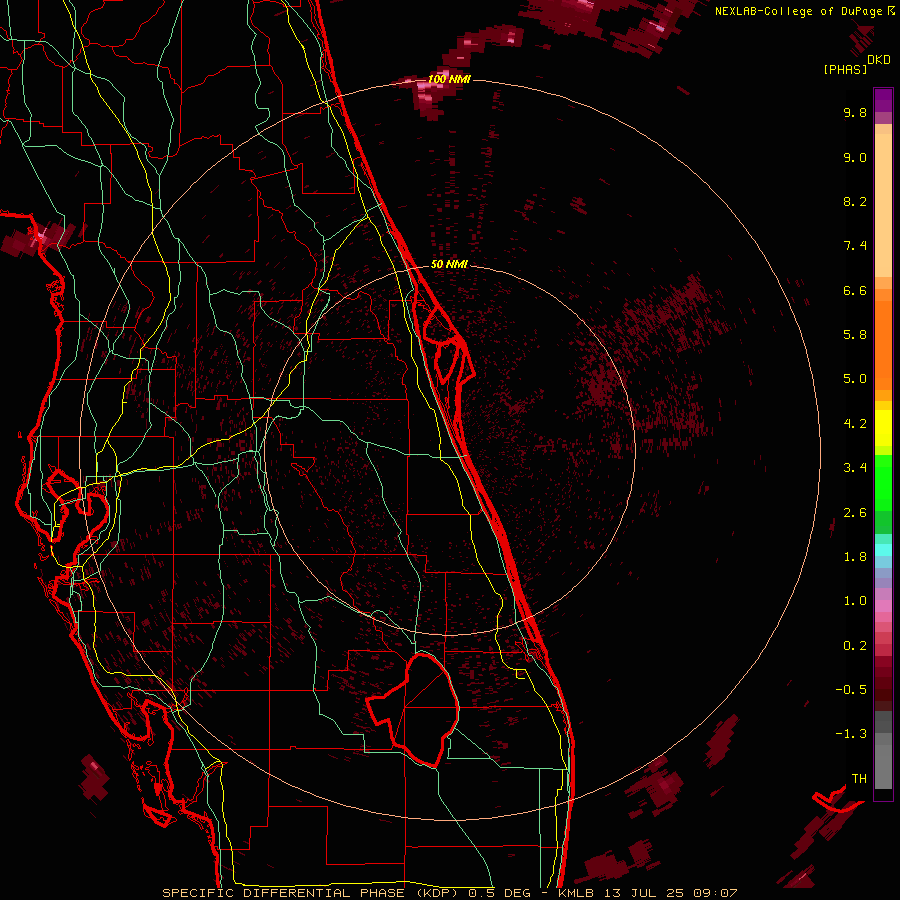Click the 1.0 scale value
900x900 pixels.
tap(855, 601)
